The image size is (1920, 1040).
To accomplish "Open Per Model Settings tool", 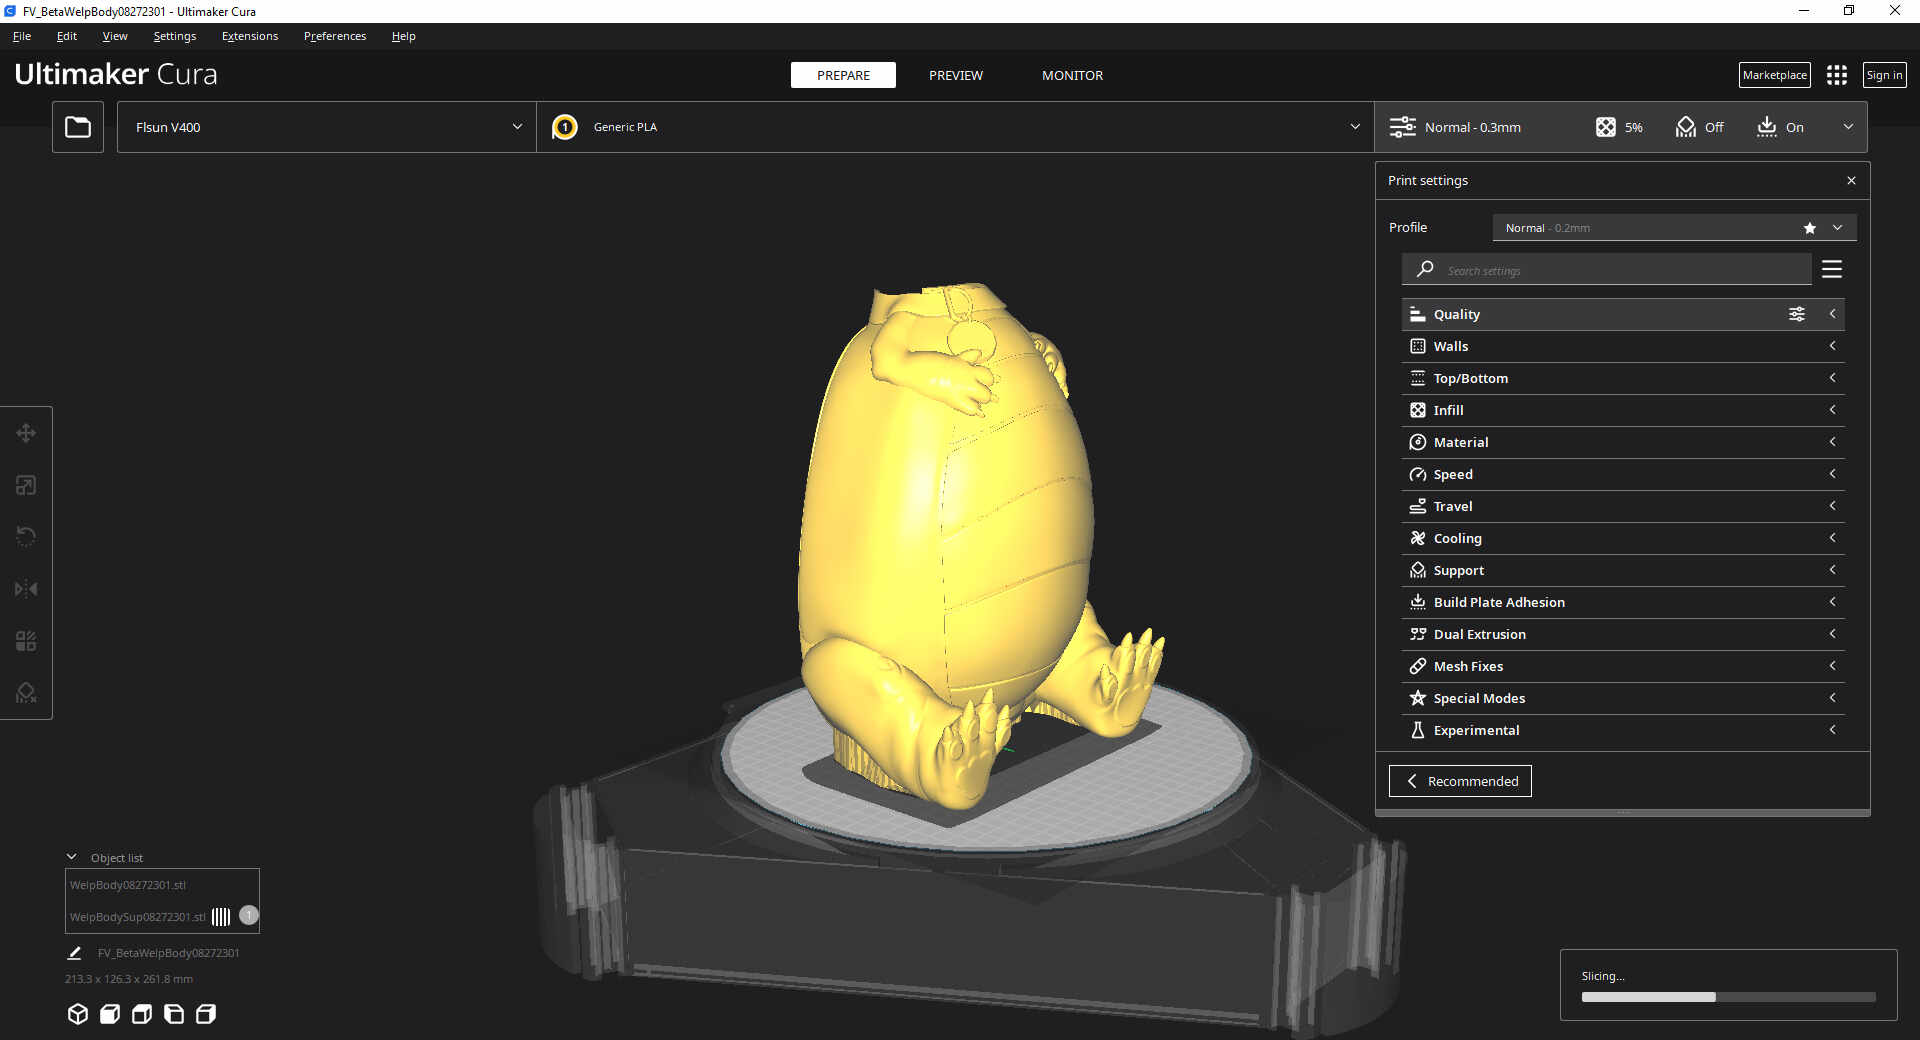I will click(26, 641).
